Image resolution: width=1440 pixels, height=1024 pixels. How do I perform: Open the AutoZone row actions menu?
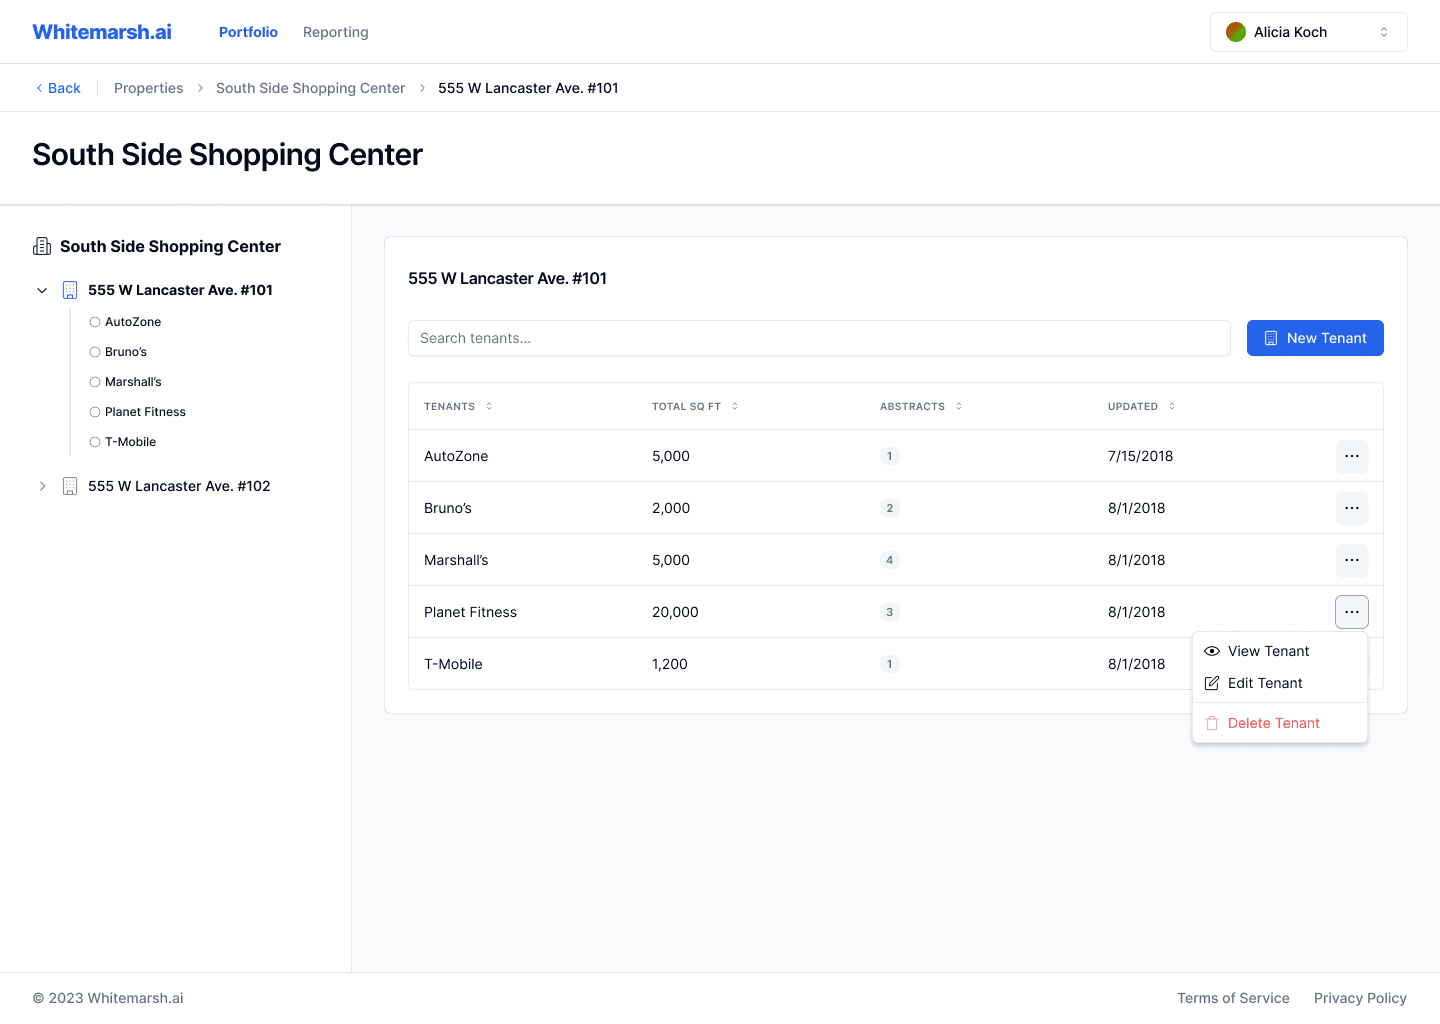point(1352,456)
